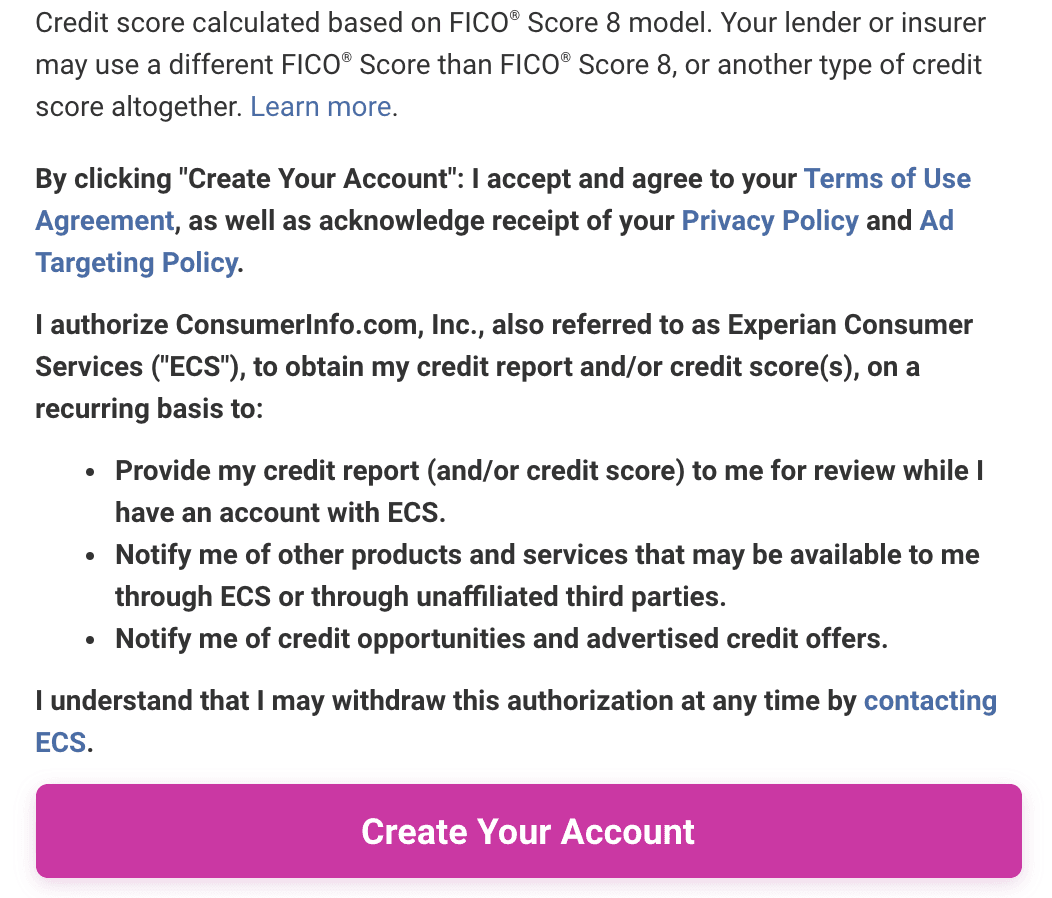This screenshot has height=898, width=1052.
Task: Open the Privacy Policy link
Action: [770, 221]
